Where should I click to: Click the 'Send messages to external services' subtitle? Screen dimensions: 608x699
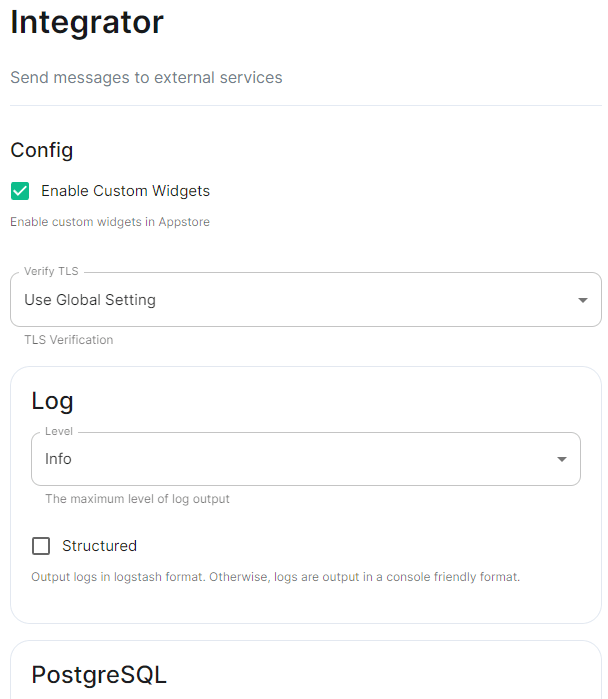tap(146, 78)
